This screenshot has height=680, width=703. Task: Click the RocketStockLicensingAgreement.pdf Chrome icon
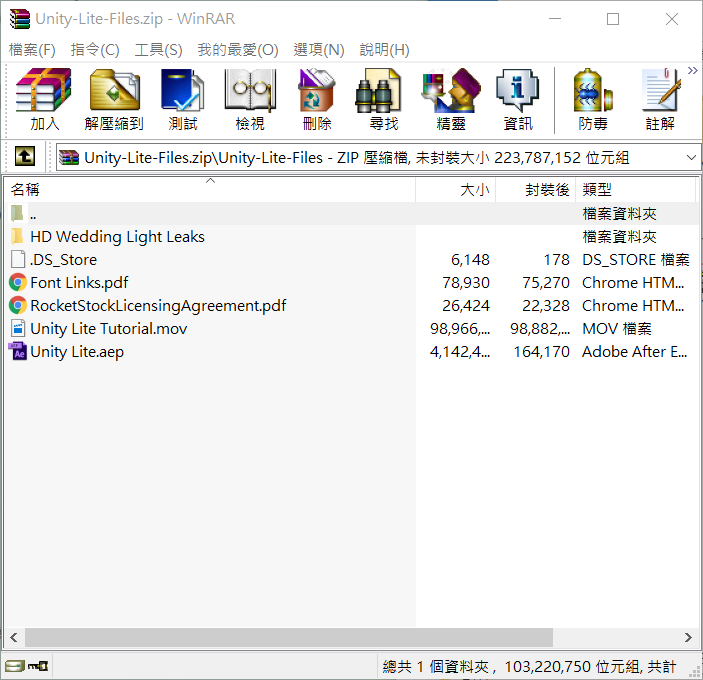click(x=17, y=306)
